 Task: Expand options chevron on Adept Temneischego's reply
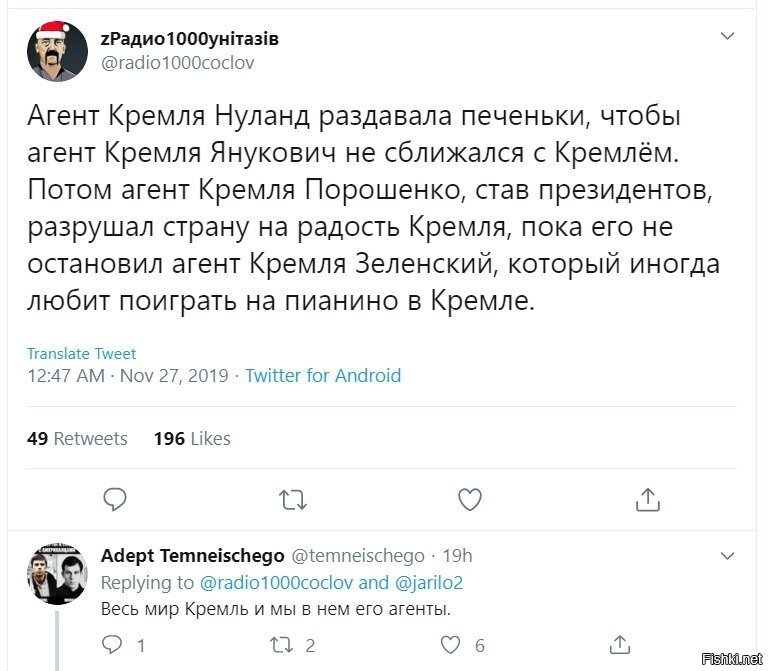pos(728,556)
